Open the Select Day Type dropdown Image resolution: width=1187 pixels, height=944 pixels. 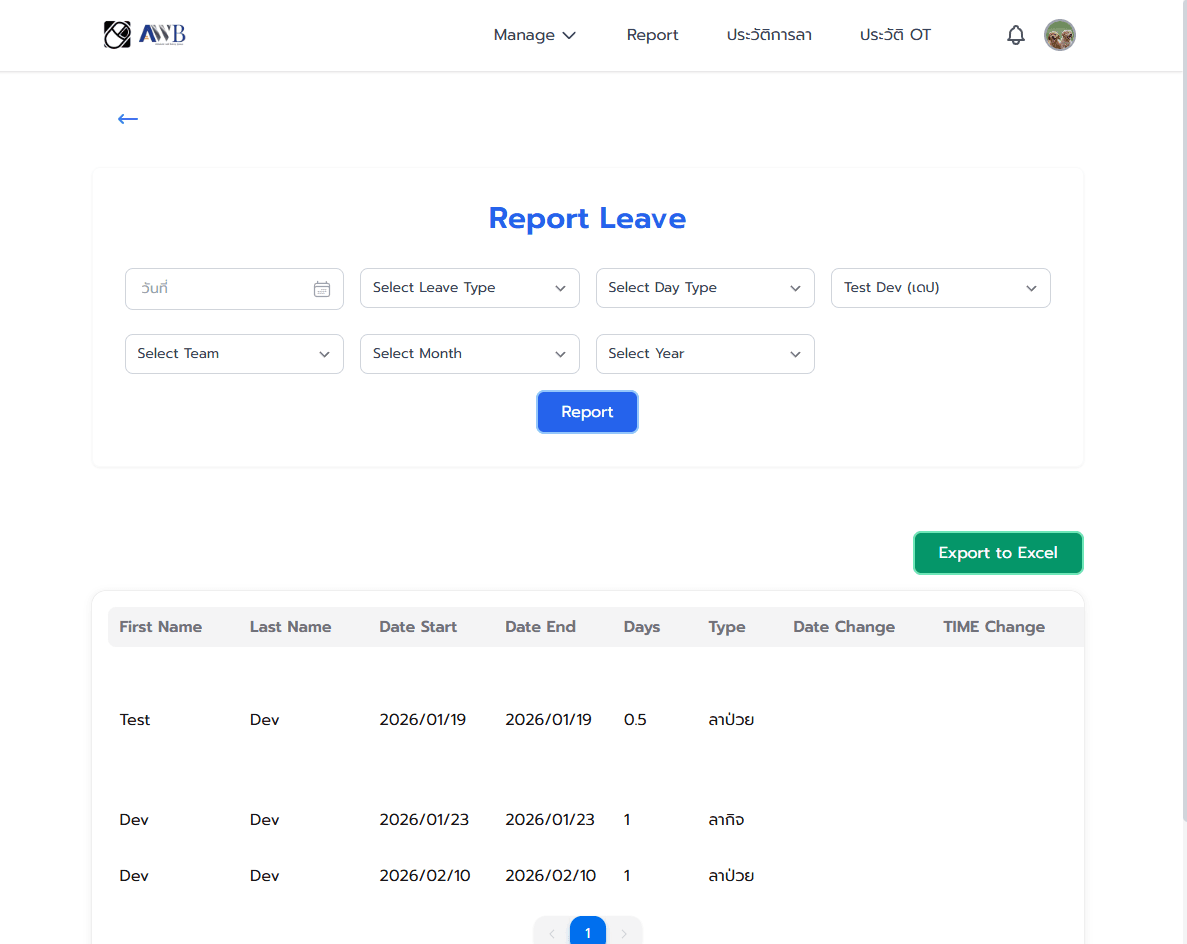[x=705, y=288]
